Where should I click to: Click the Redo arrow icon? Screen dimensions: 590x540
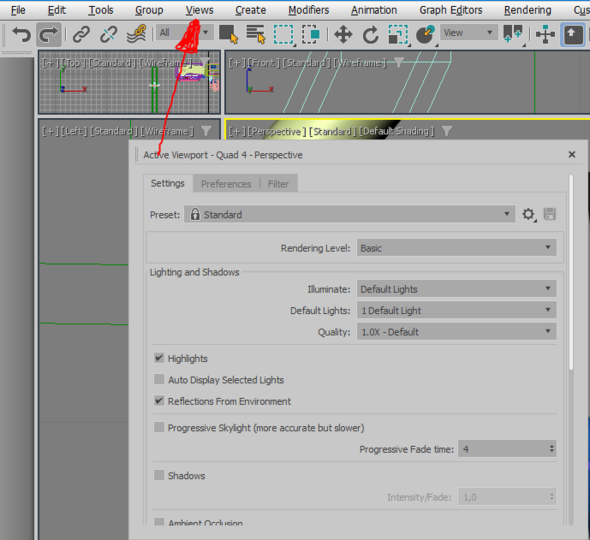49,34
